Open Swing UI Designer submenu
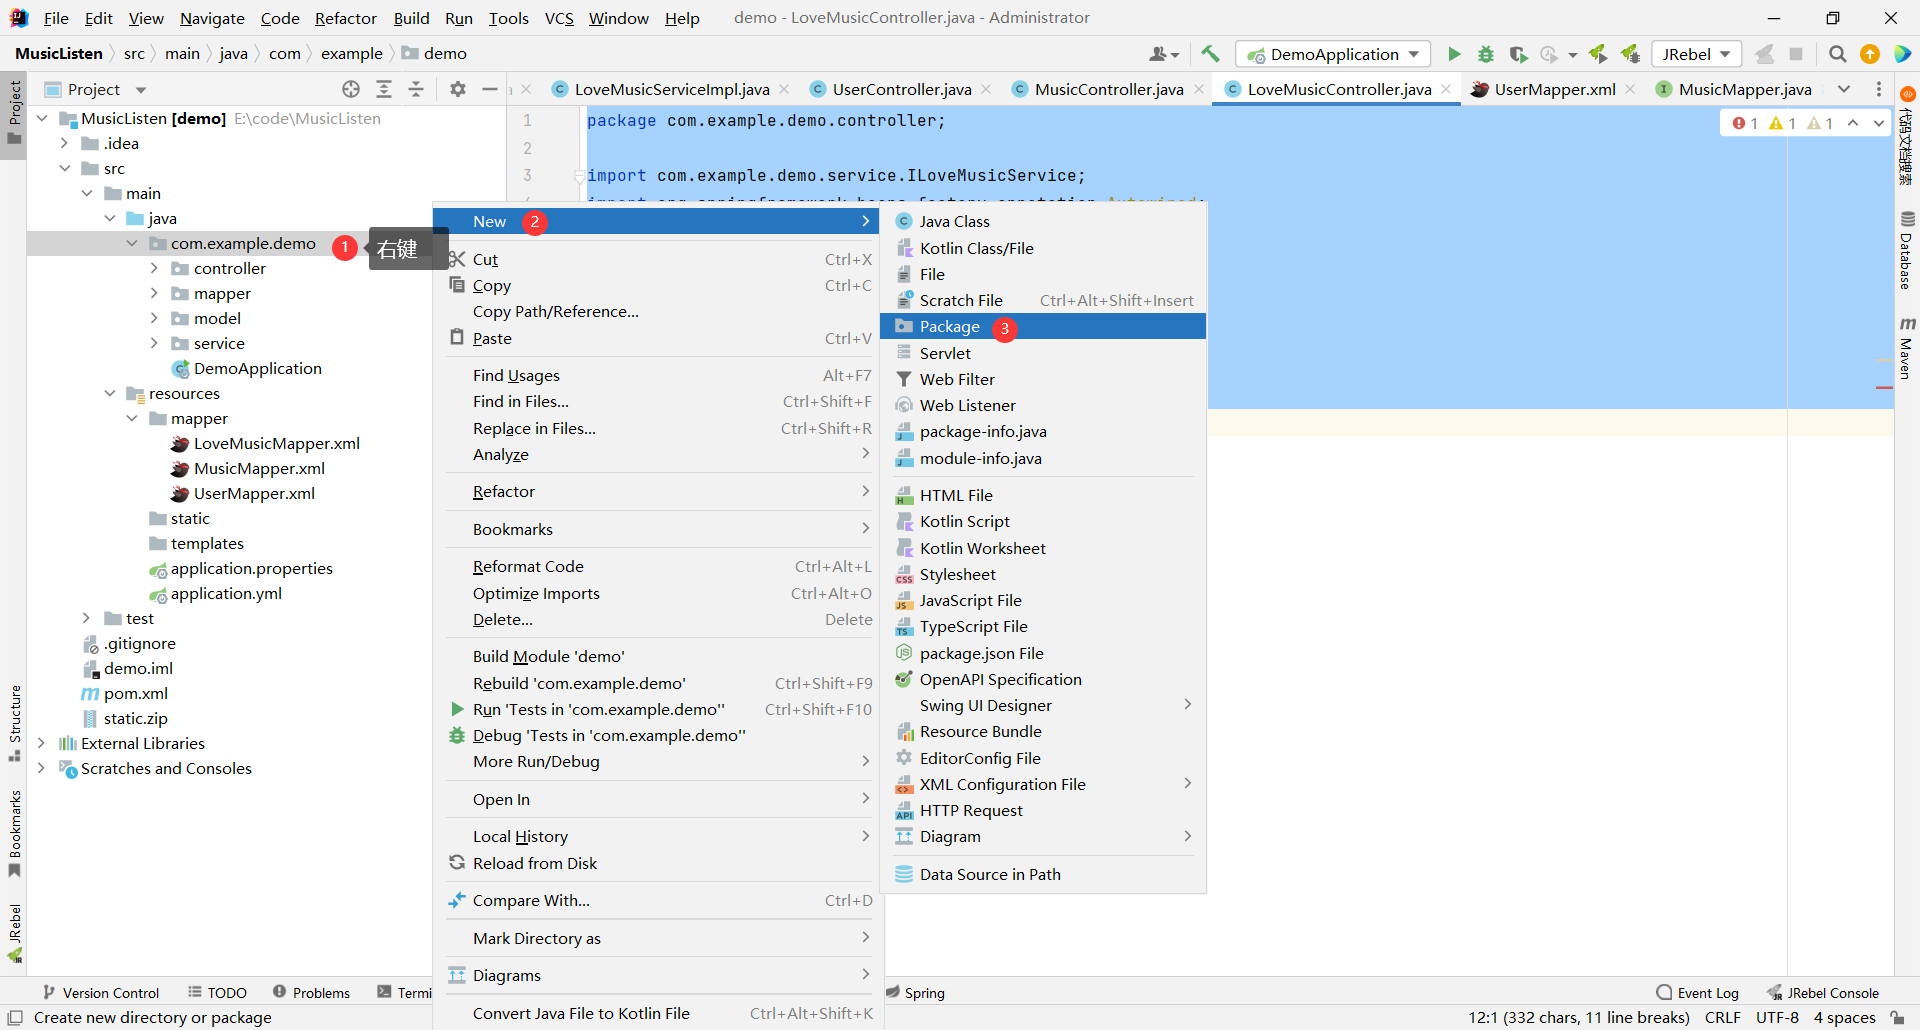The height and width of the screenshot is (1030, 1920). 1043,705
